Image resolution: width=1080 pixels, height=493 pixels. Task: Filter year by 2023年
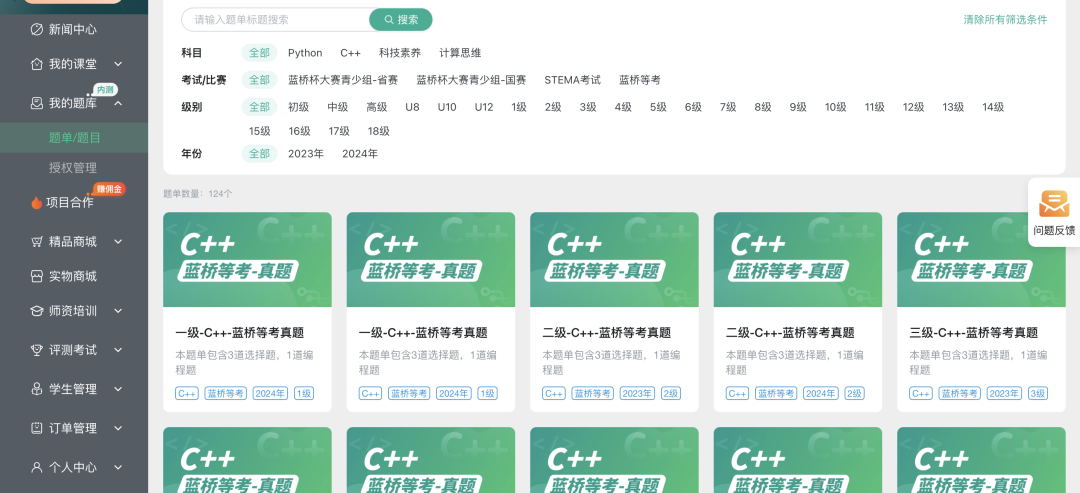tap(306, 154)
